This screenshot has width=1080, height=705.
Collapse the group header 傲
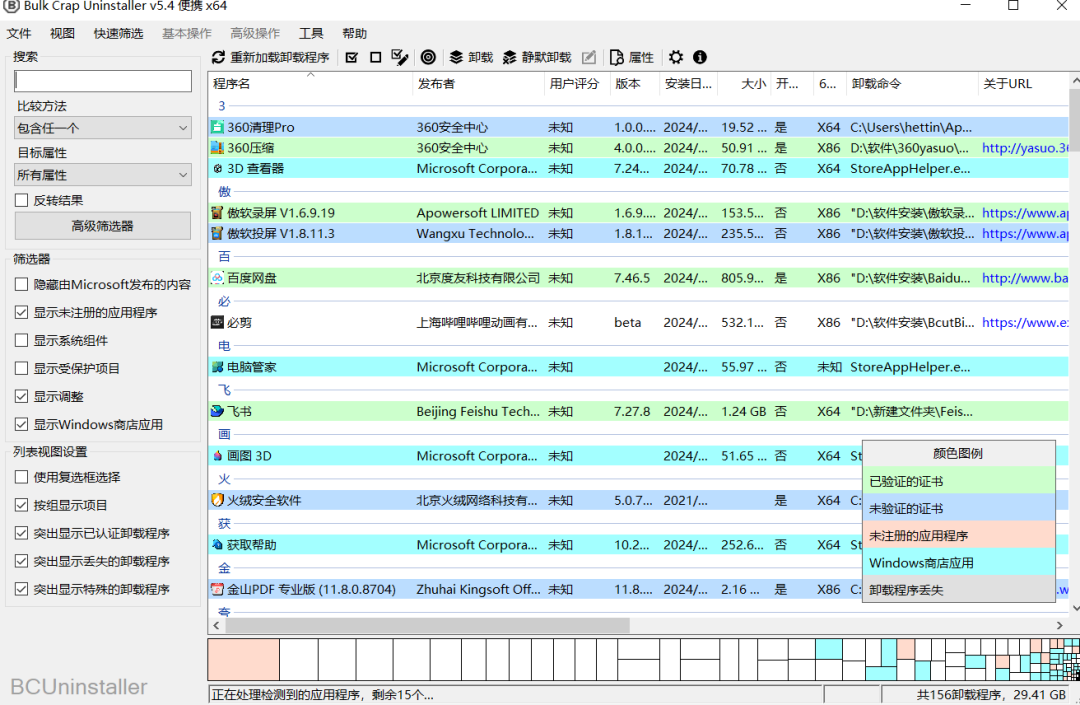coord(225,191)
